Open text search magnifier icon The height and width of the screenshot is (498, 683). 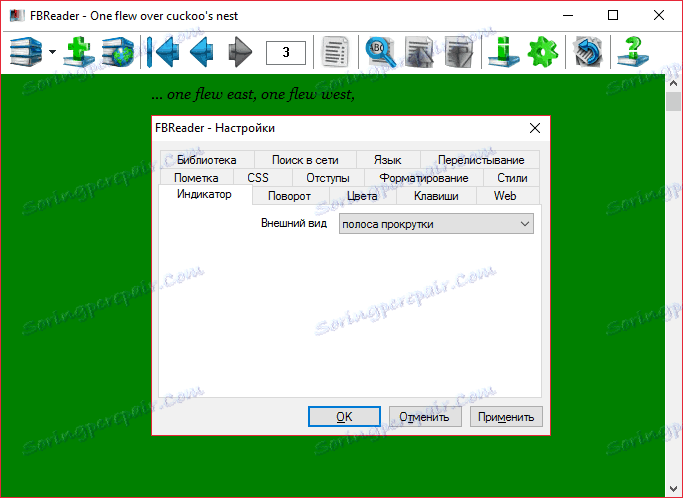tap(380, 52)
